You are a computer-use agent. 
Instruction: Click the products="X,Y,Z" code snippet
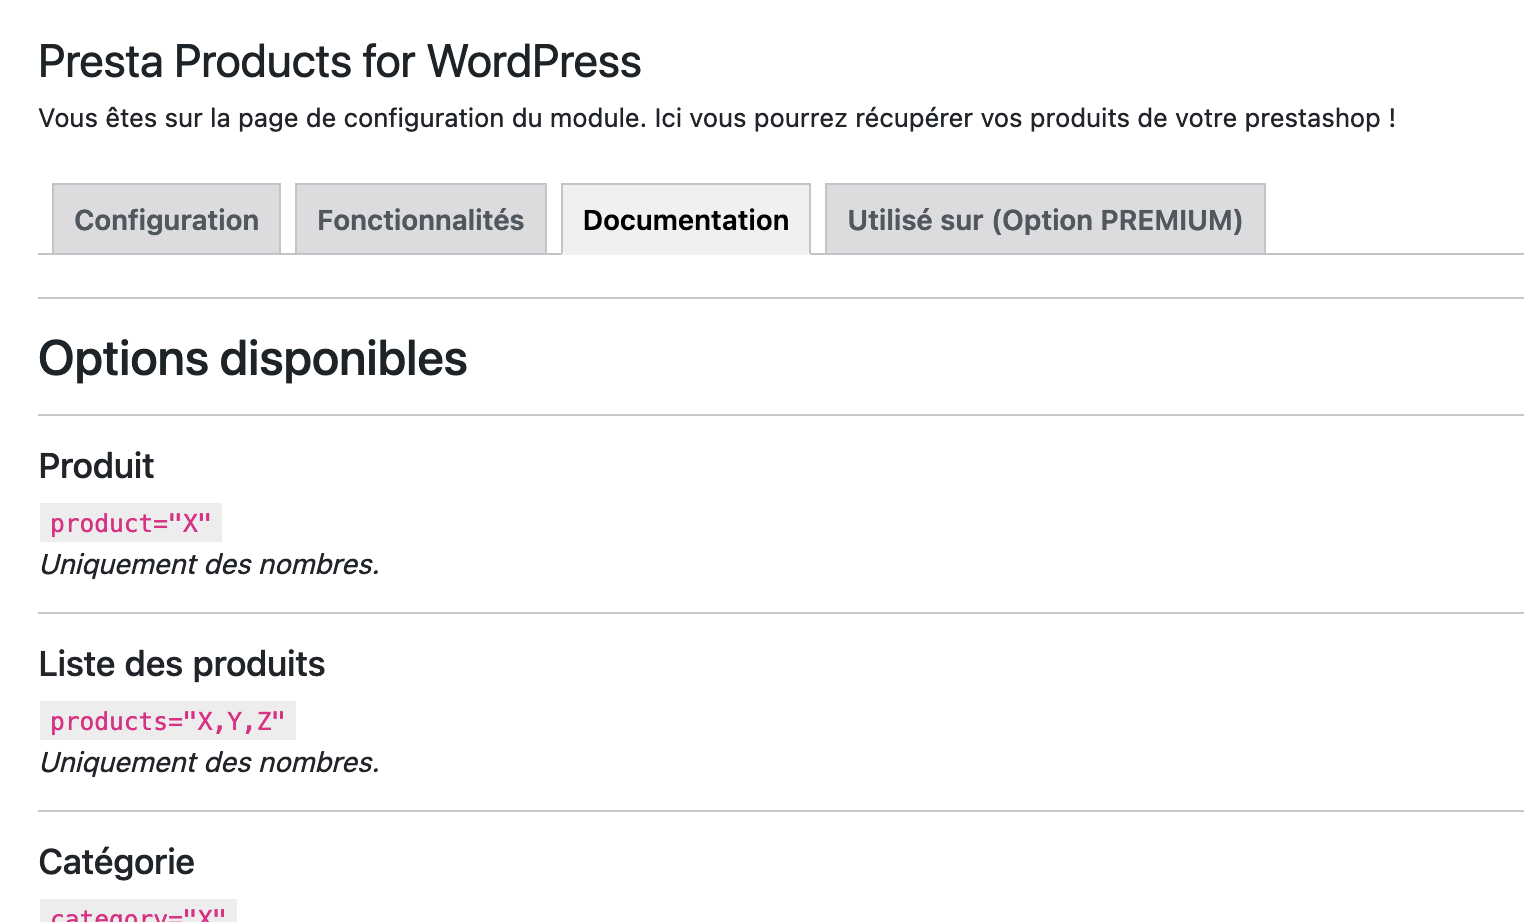coord(168,721)
